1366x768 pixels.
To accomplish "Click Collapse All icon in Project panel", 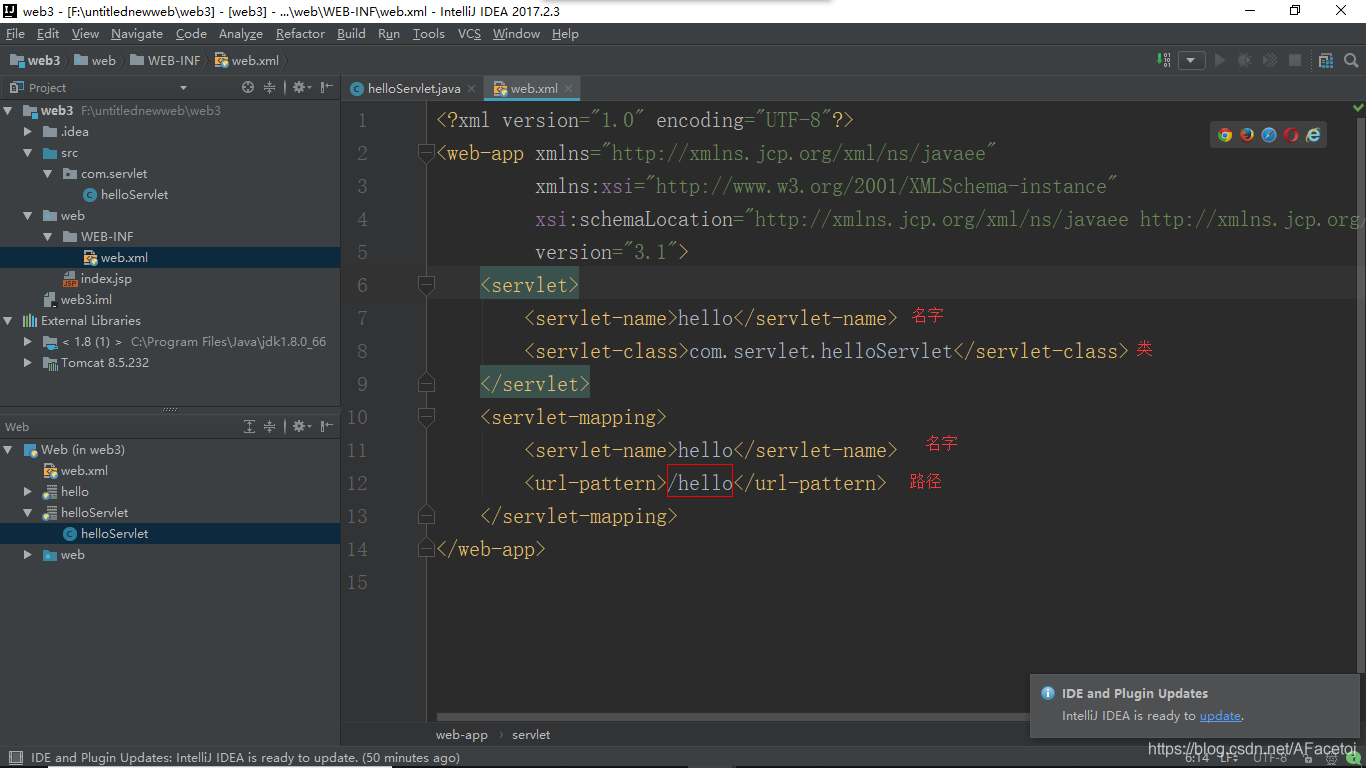I will tap(269, 88).
